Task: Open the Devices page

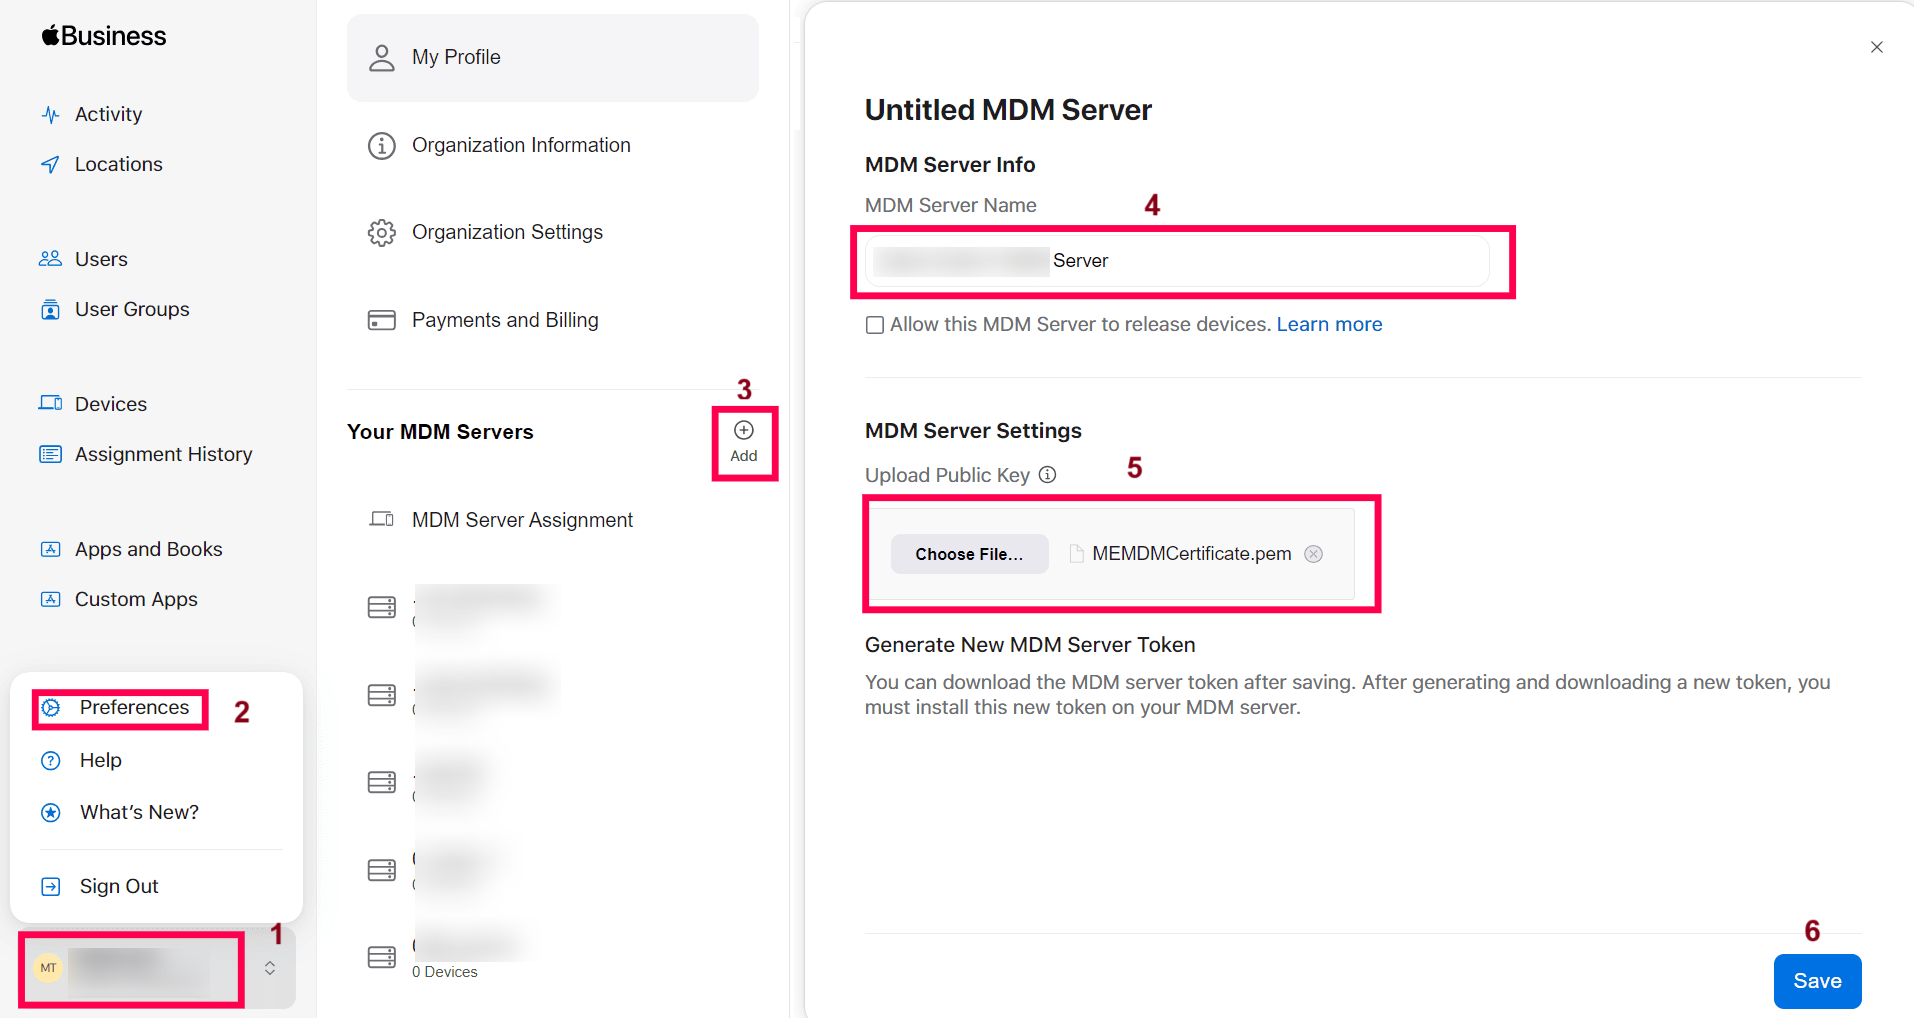Action: click(x=111, y=404)
